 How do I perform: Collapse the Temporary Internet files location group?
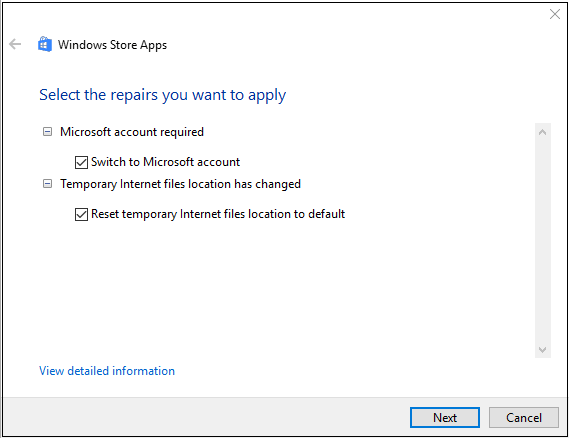(47, 184)
